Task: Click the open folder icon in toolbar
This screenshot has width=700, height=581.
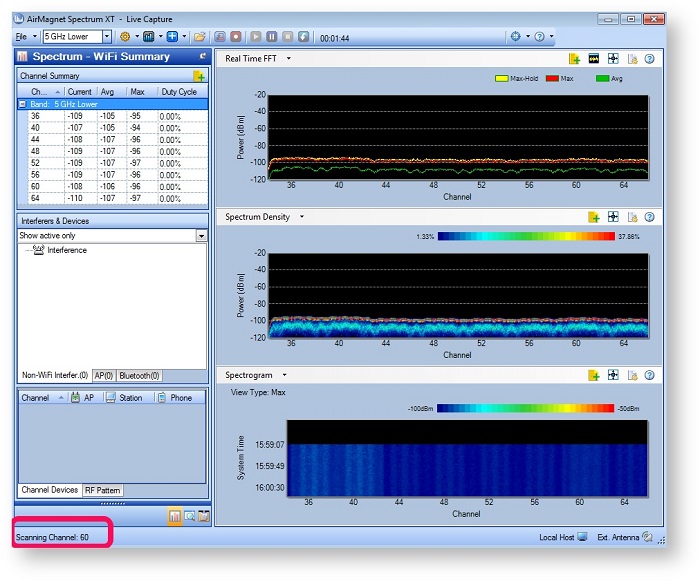Action: (x=200, y=37)
